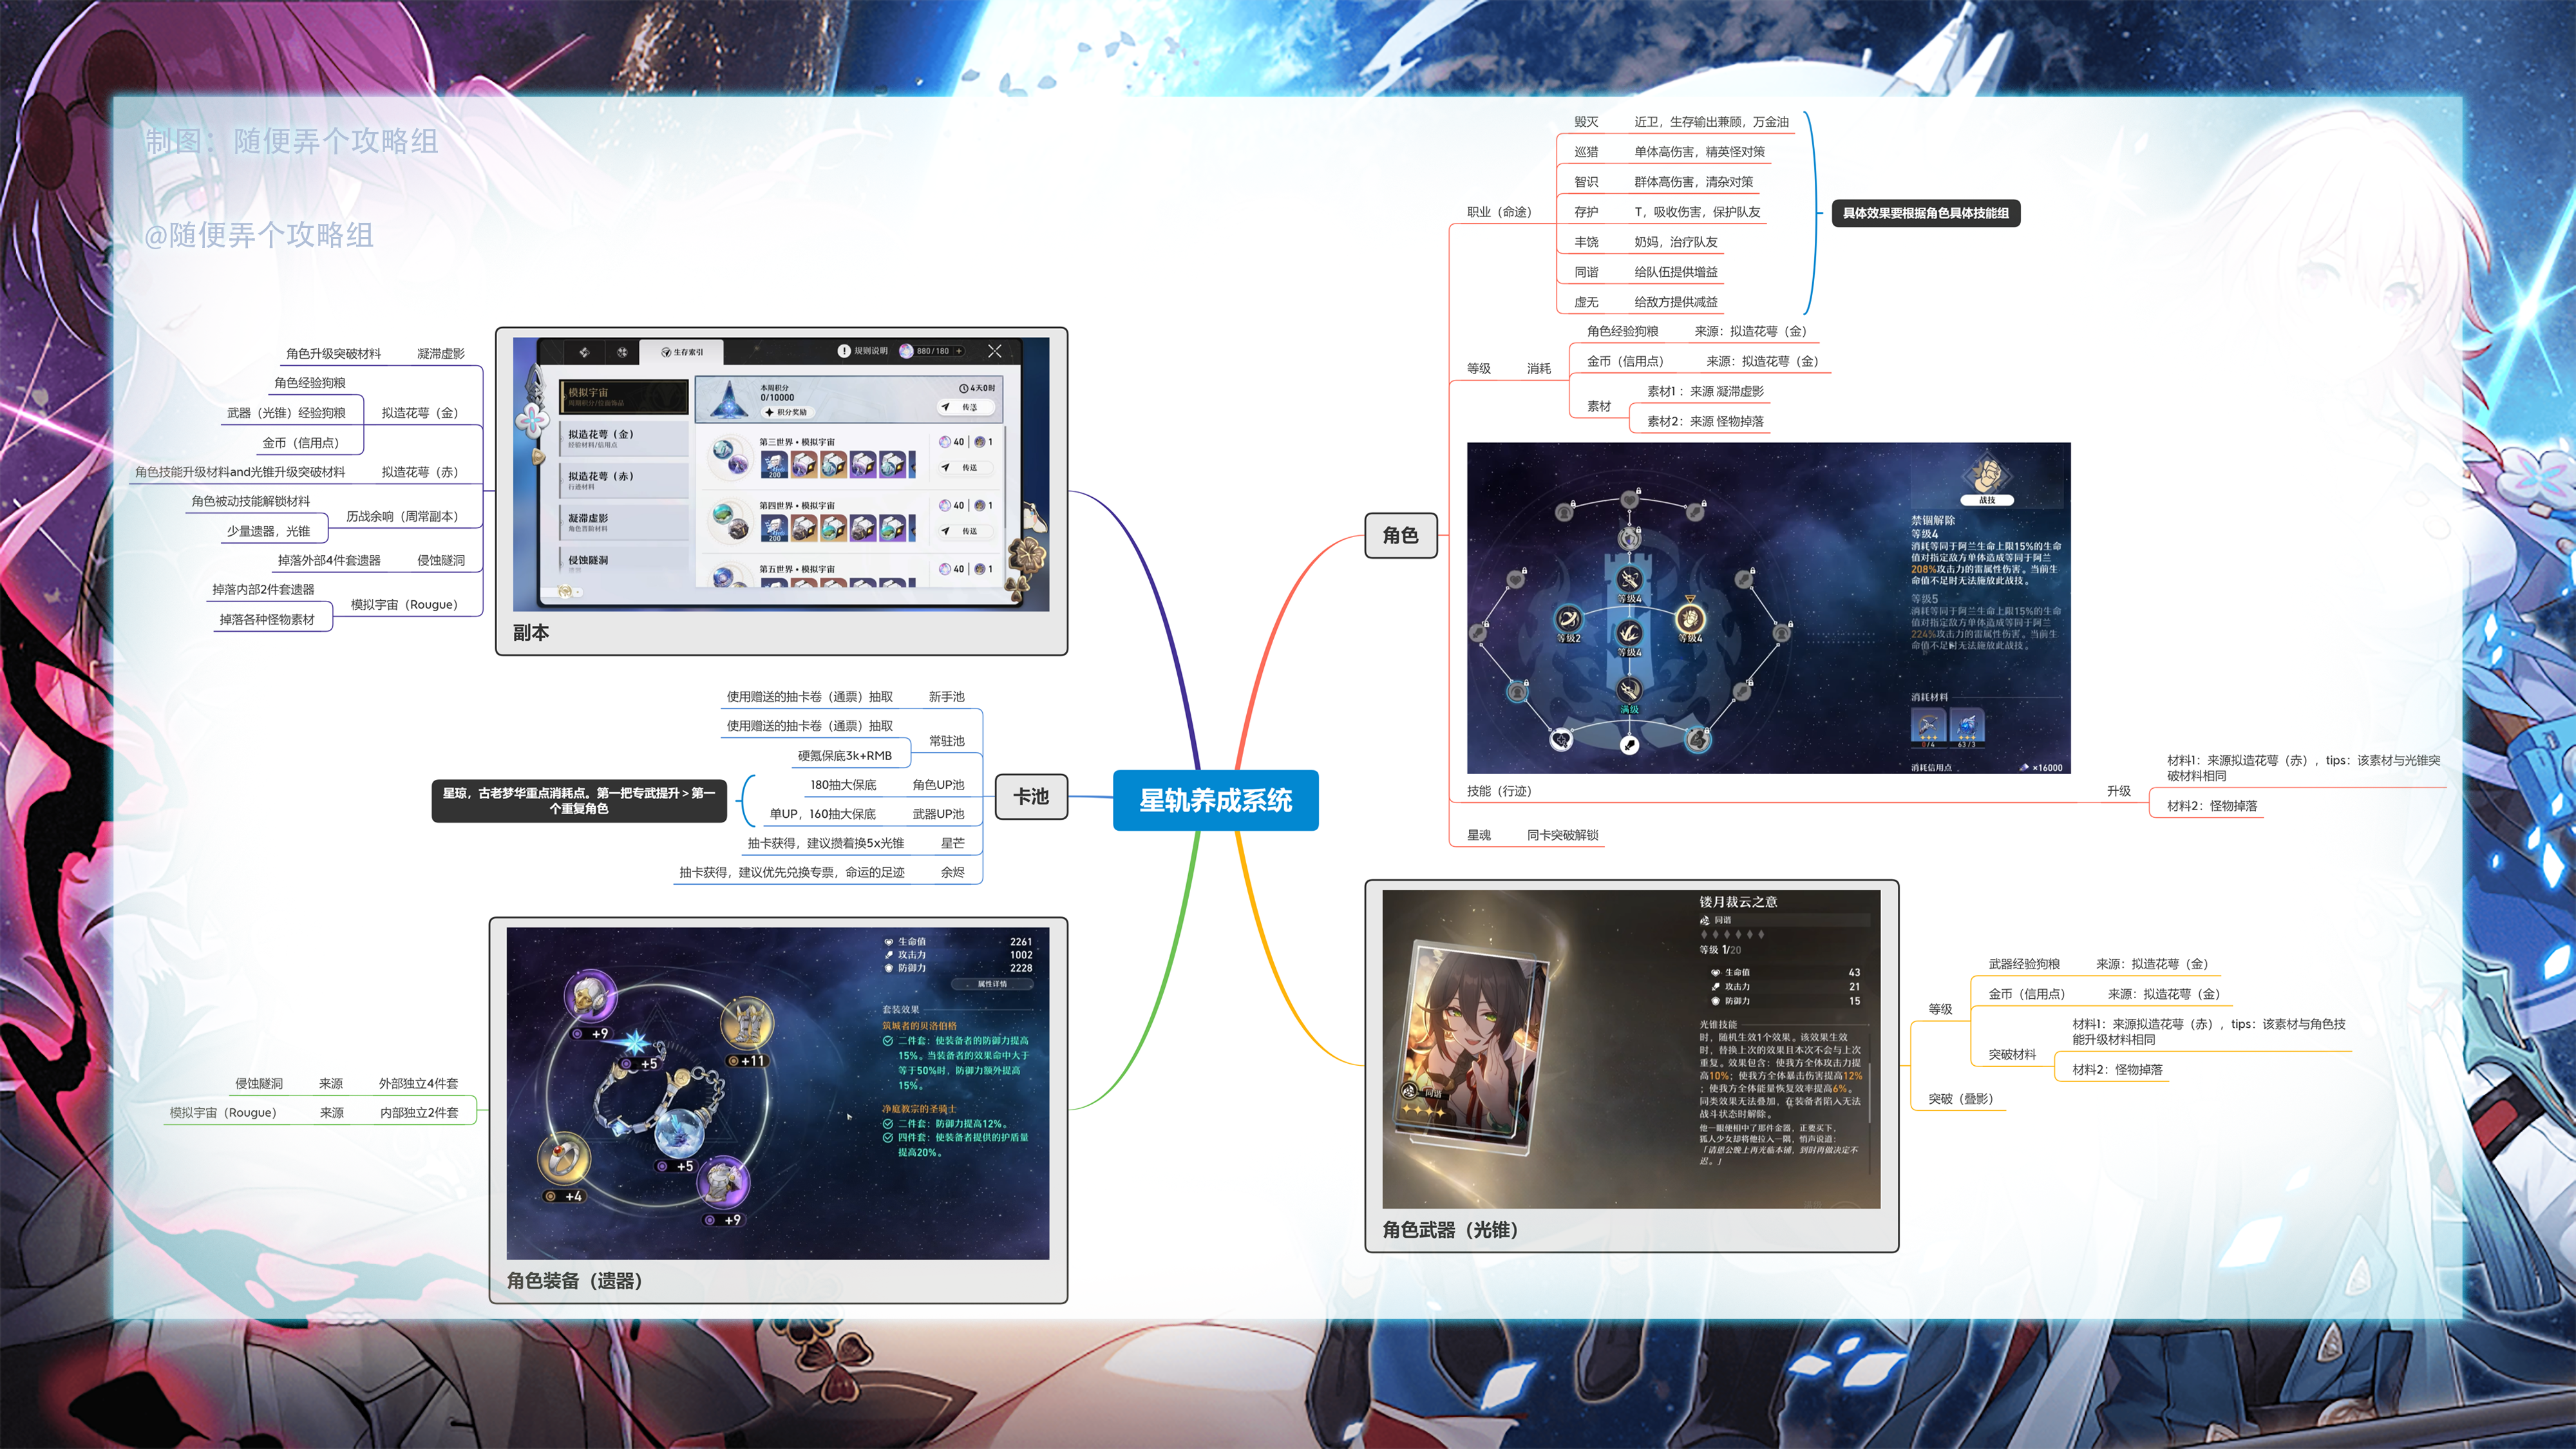Select the 卡池 mind map node
Viewport: 2576px width, 1449px height.
coord(1031,797)
